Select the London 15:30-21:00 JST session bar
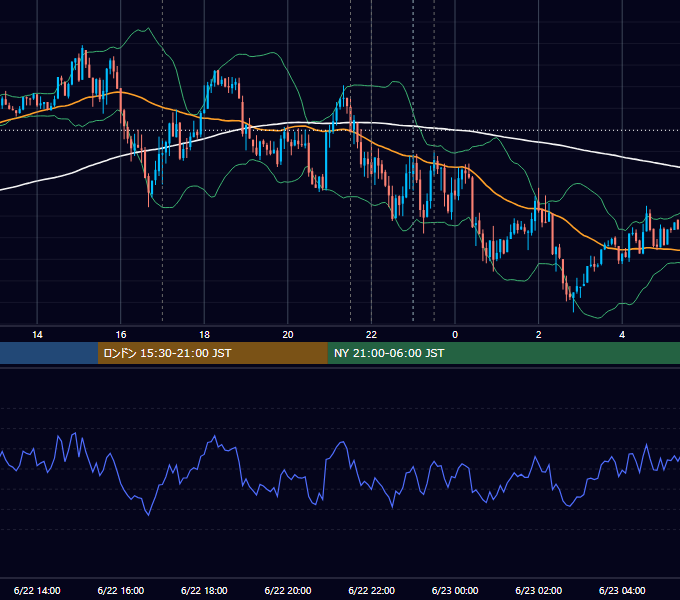Screen dimensions: 680x600 click(212, 353)
